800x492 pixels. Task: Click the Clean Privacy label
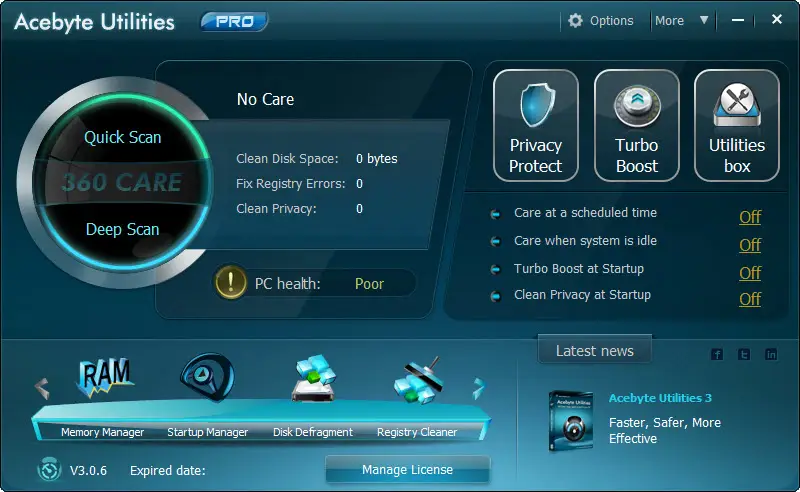click(x=277, y=209)
